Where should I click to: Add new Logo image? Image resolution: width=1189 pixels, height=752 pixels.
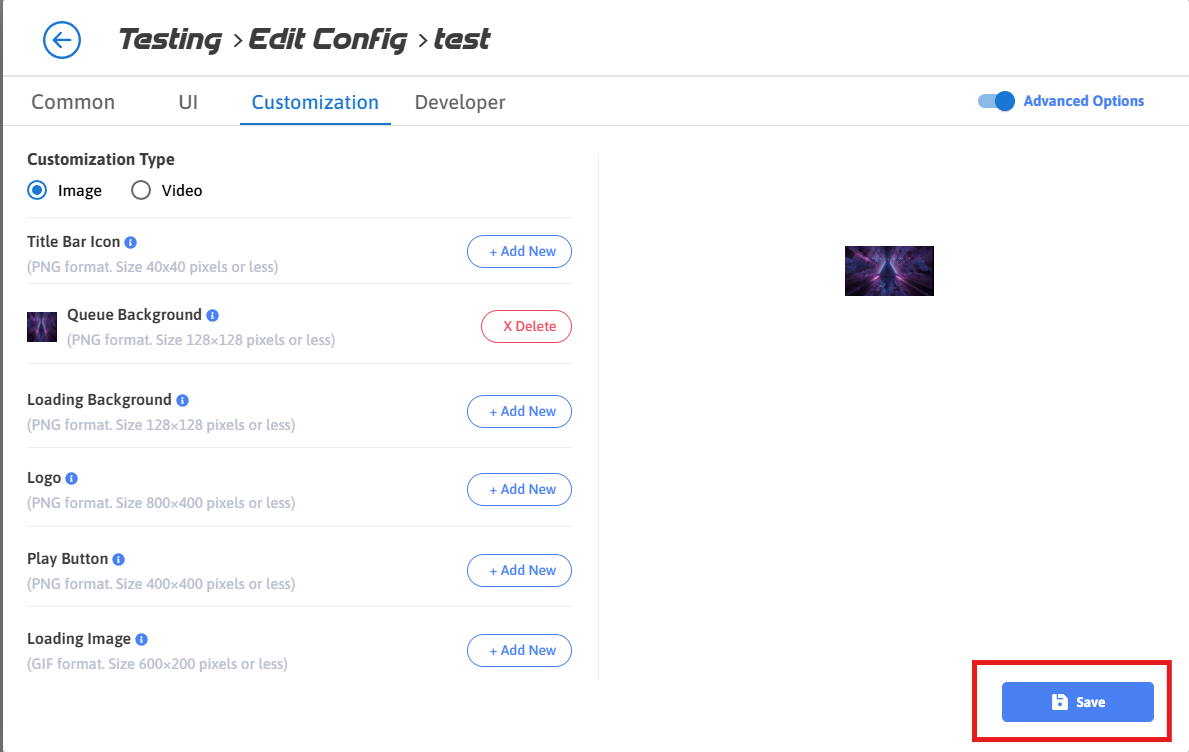coord(519,490)
